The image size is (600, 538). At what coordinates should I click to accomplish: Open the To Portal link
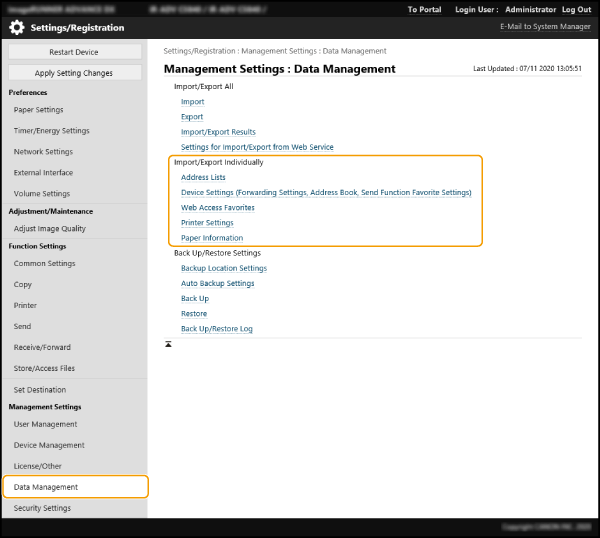[x=424, y=9]
